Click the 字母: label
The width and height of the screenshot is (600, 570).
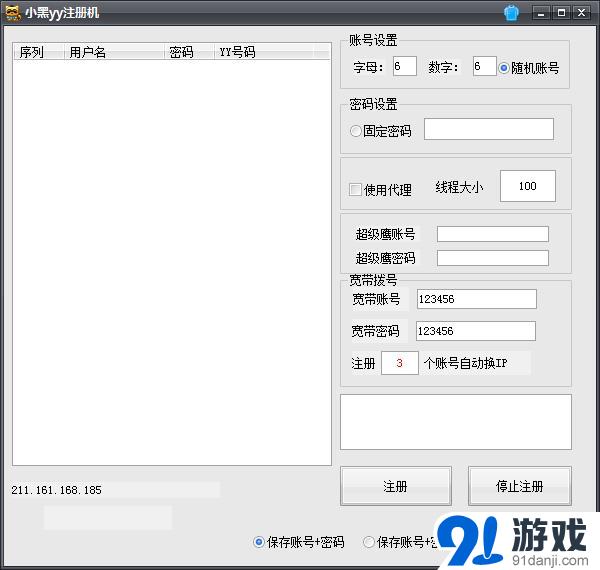pyautogui.click(x=368, y=67)
